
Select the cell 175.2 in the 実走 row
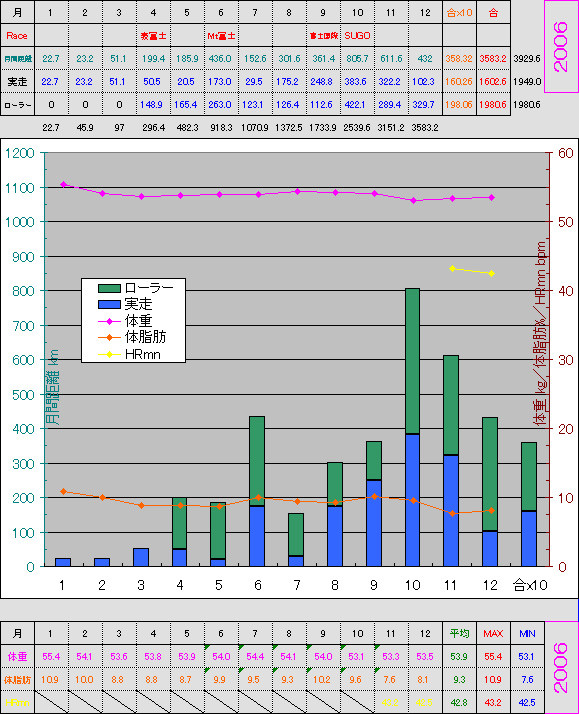point(289,82)
